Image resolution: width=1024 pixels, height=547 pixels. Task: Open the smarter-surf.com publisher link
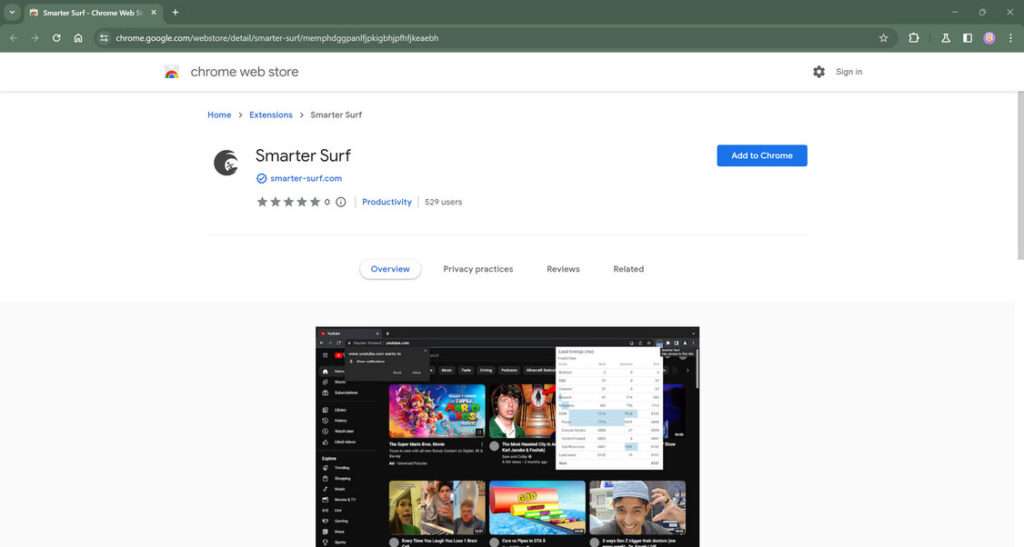(x=306, y=178)
